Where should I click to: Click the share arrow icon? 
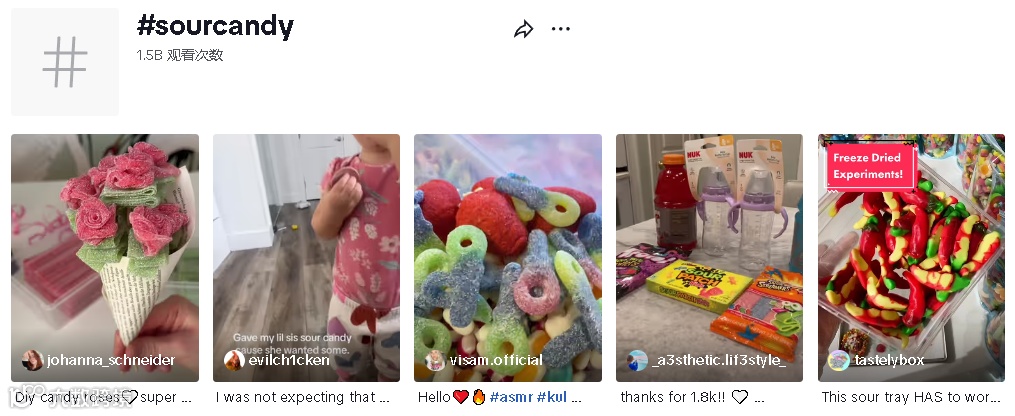coord(523,29)
